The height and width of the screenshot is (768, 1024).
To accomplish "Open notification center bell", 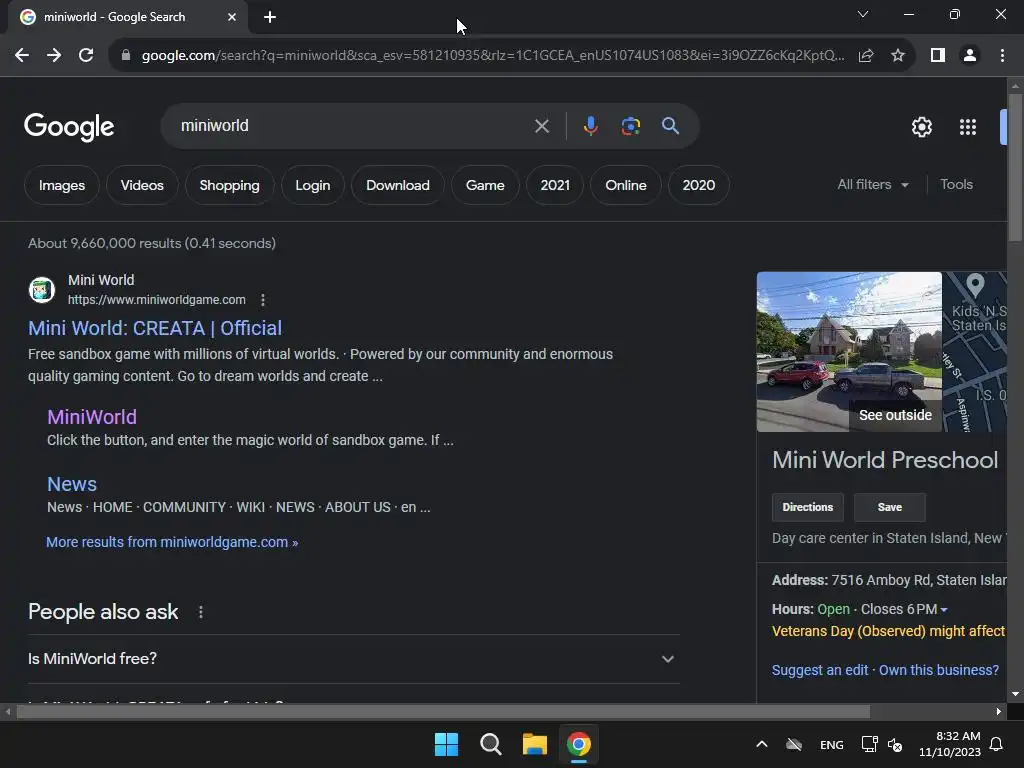I will pyautogui.click(x=996, y=744).
